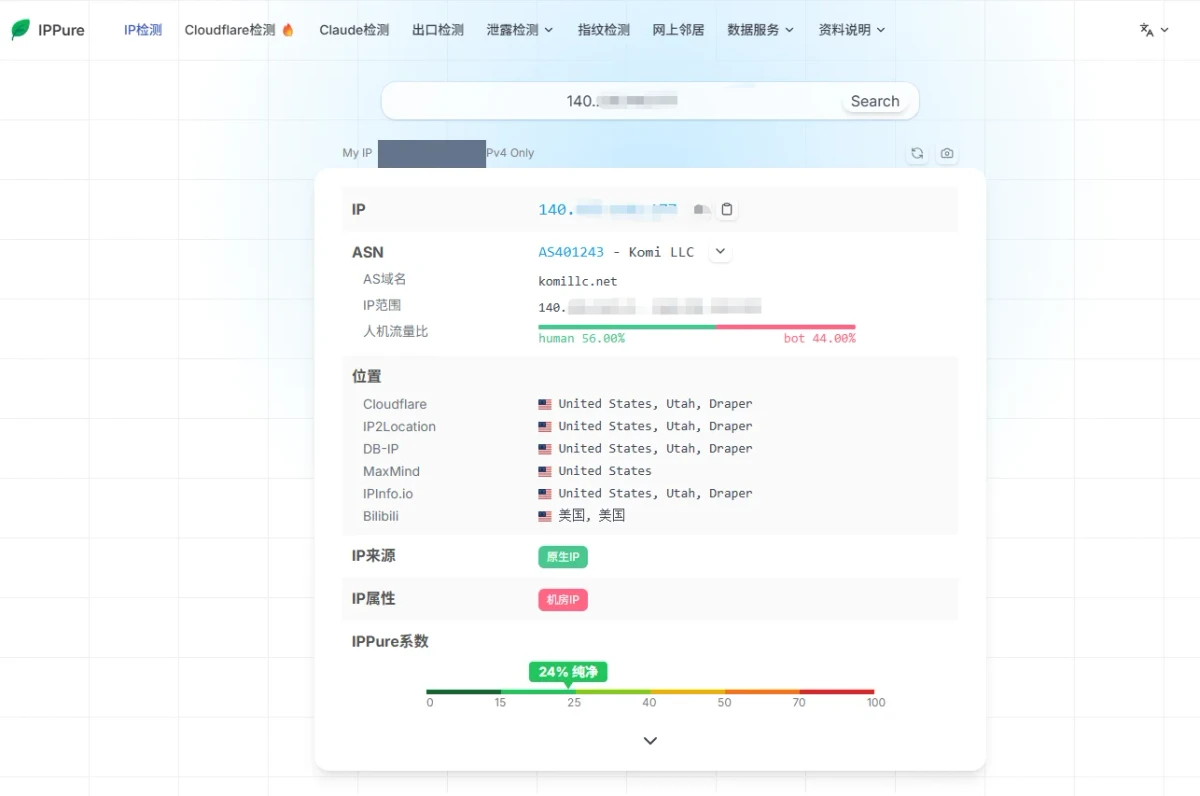This screenshot has width=1200, height=796.
Task: Open 网上邻居 page
Action: point(679,30)
